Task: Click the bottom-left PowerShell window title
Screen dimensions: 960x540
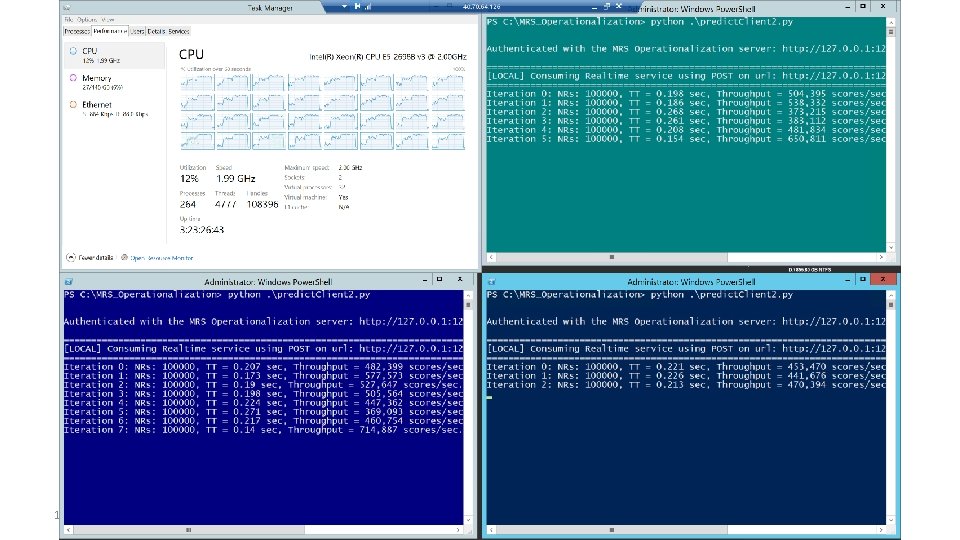Action: click(x=268, y=282)
